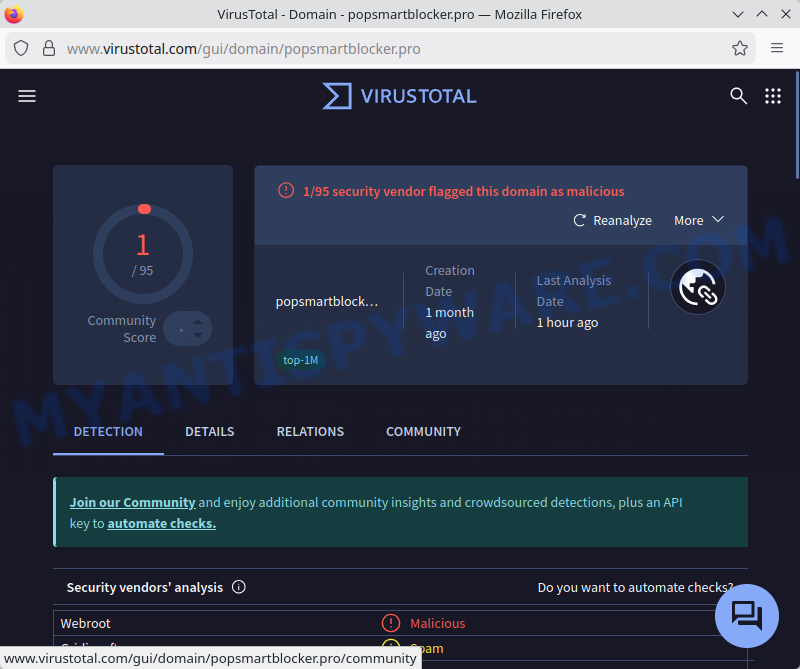Open the VirusTotal hamburger menu
The width and height of the screenshot is (800, 669).
(27, 96)
